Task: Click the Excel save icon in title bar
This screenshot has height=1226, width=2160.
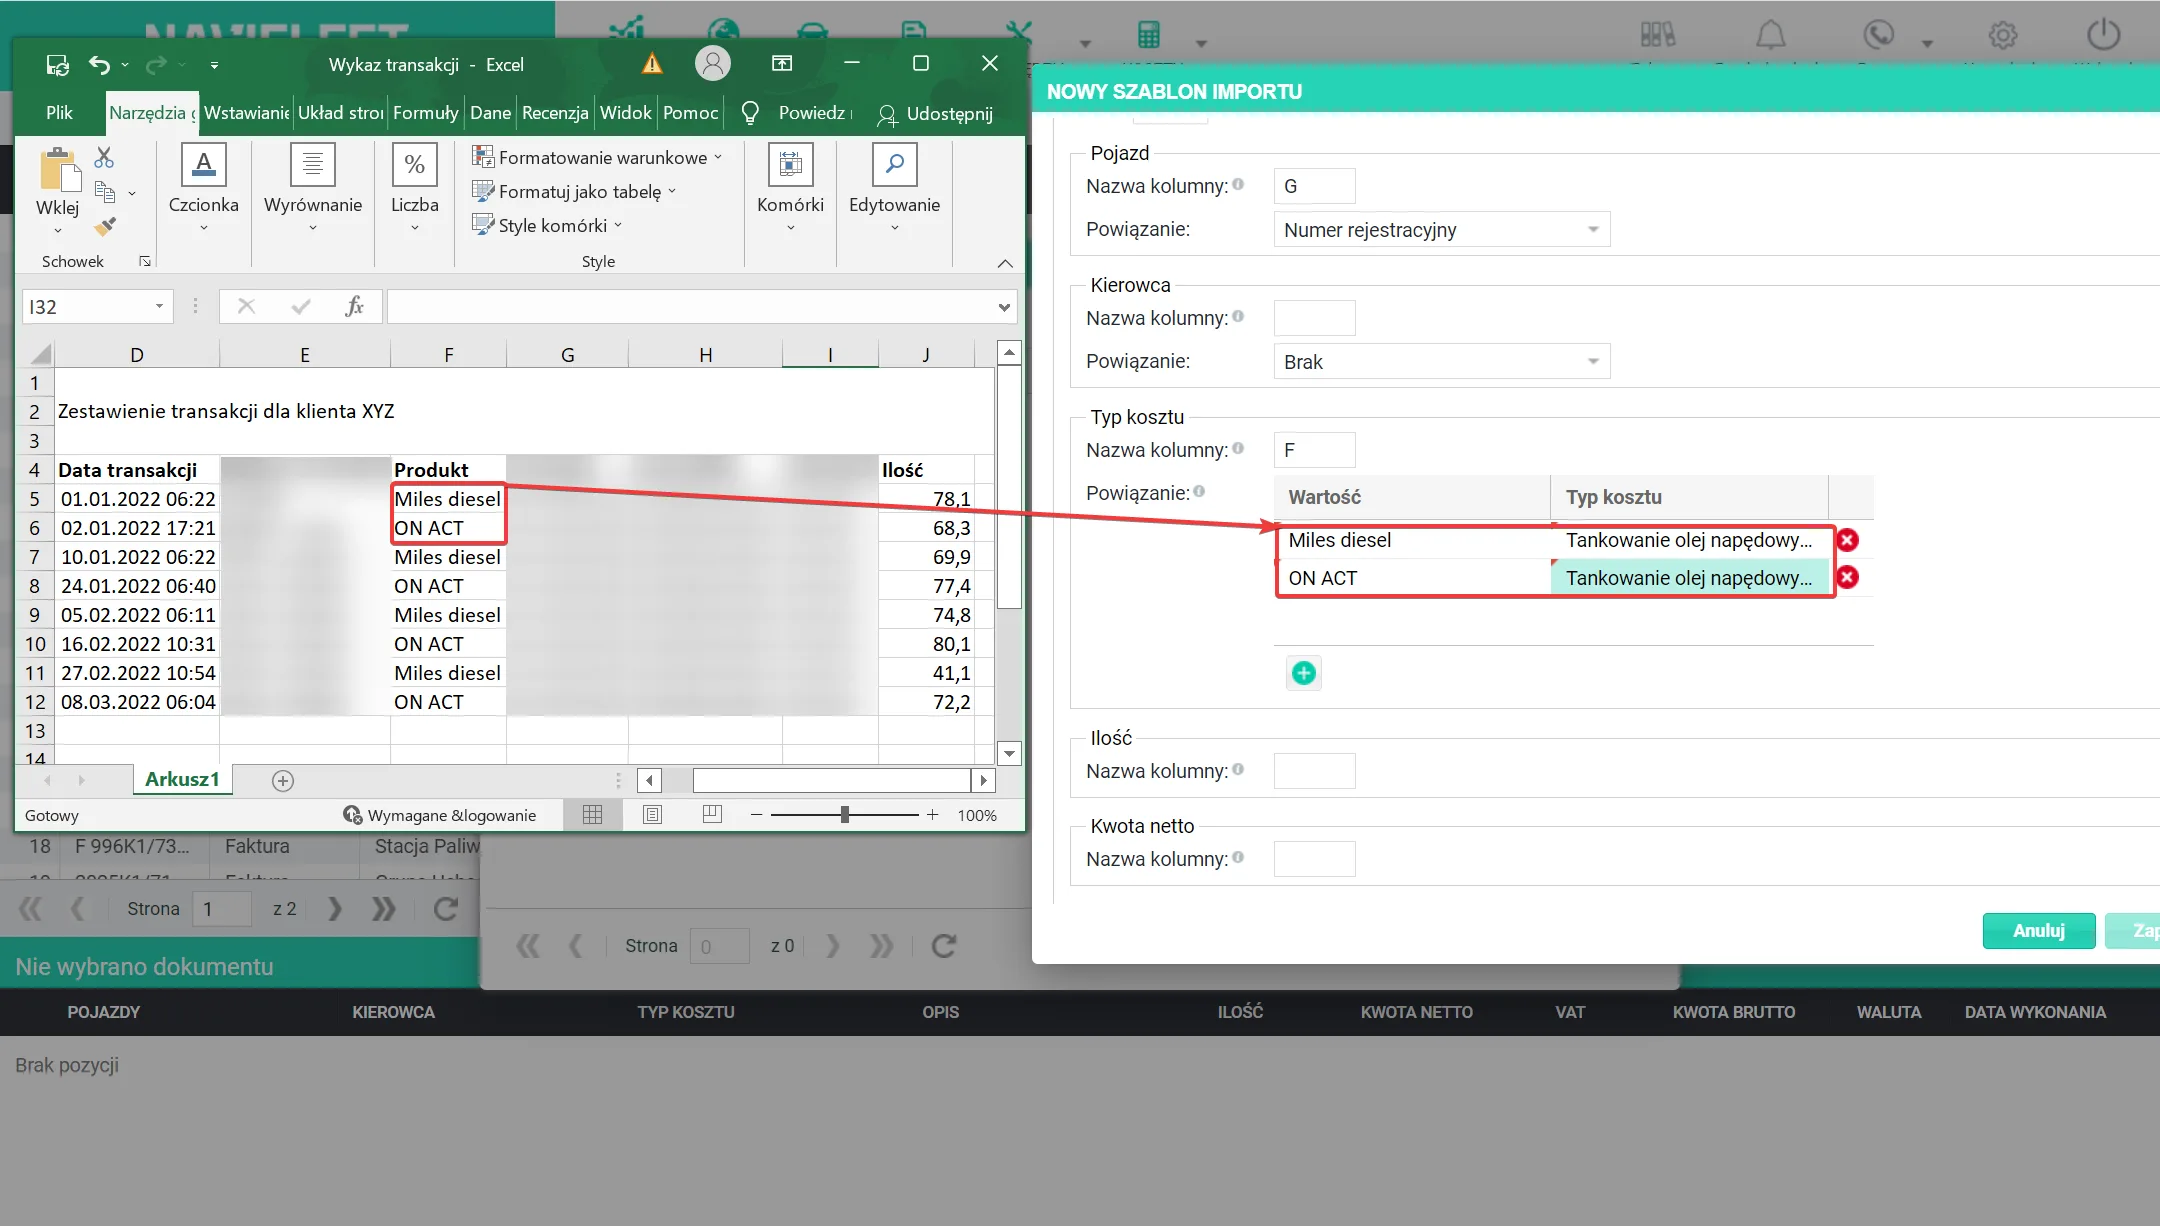Action: pos(57,65)
